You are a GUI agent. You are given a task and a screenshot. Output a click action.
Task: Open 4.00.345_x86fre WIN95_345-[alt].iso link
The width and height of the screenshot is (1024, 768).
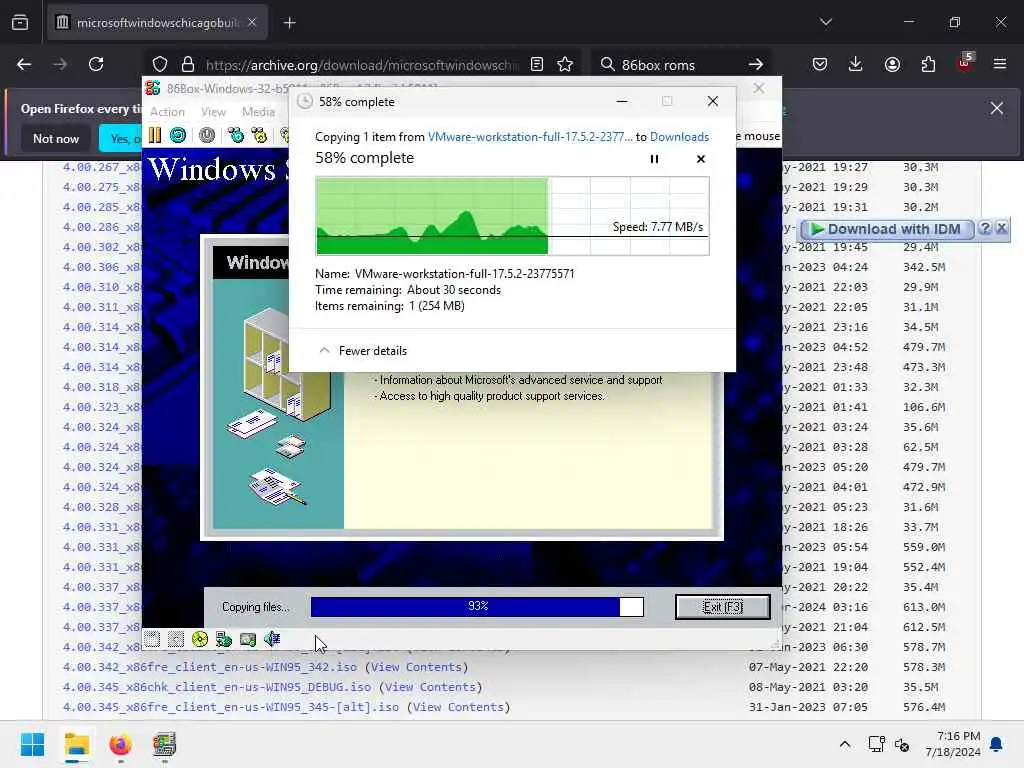pyautogui.click(x=231, y=707)
